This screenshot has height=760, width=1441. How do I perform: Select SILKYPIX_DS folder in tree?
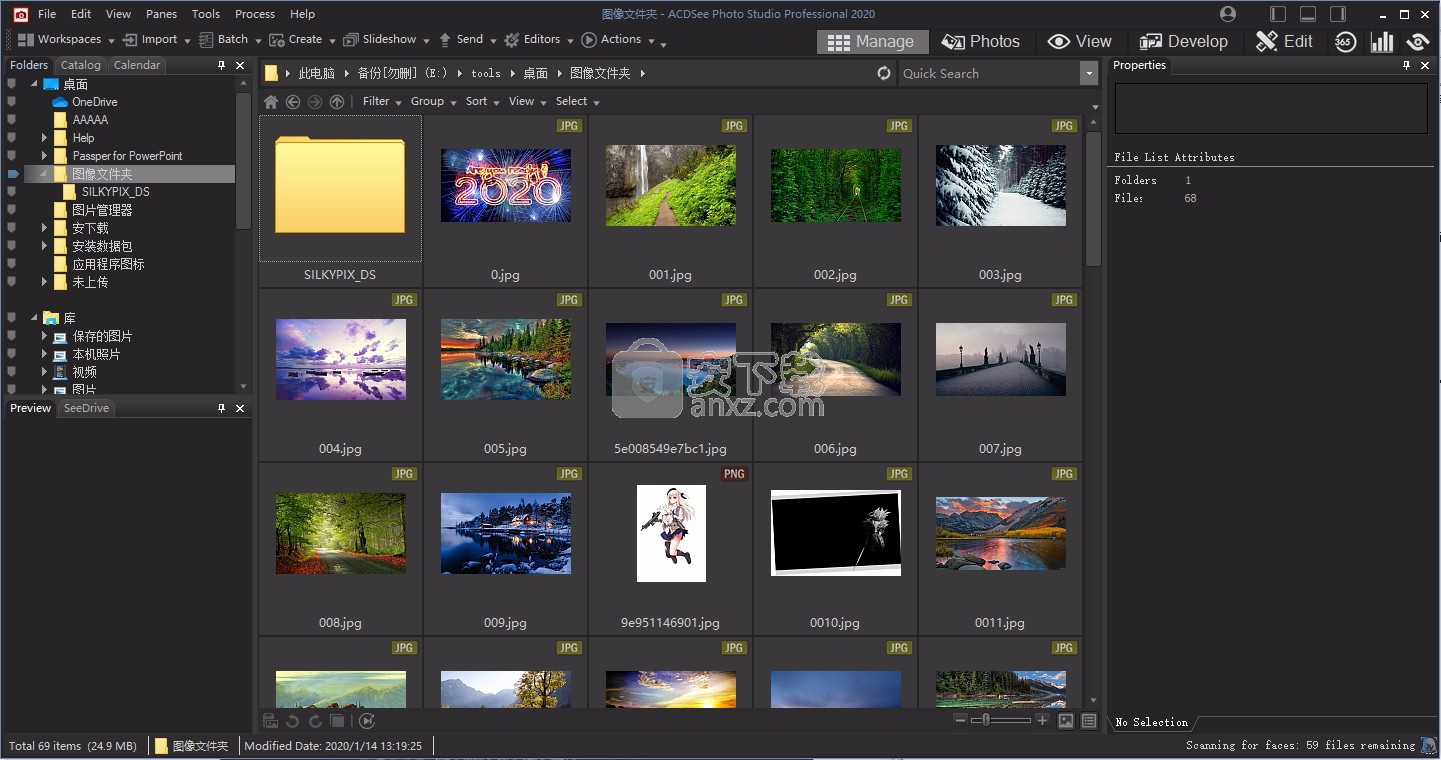point(116,192)
